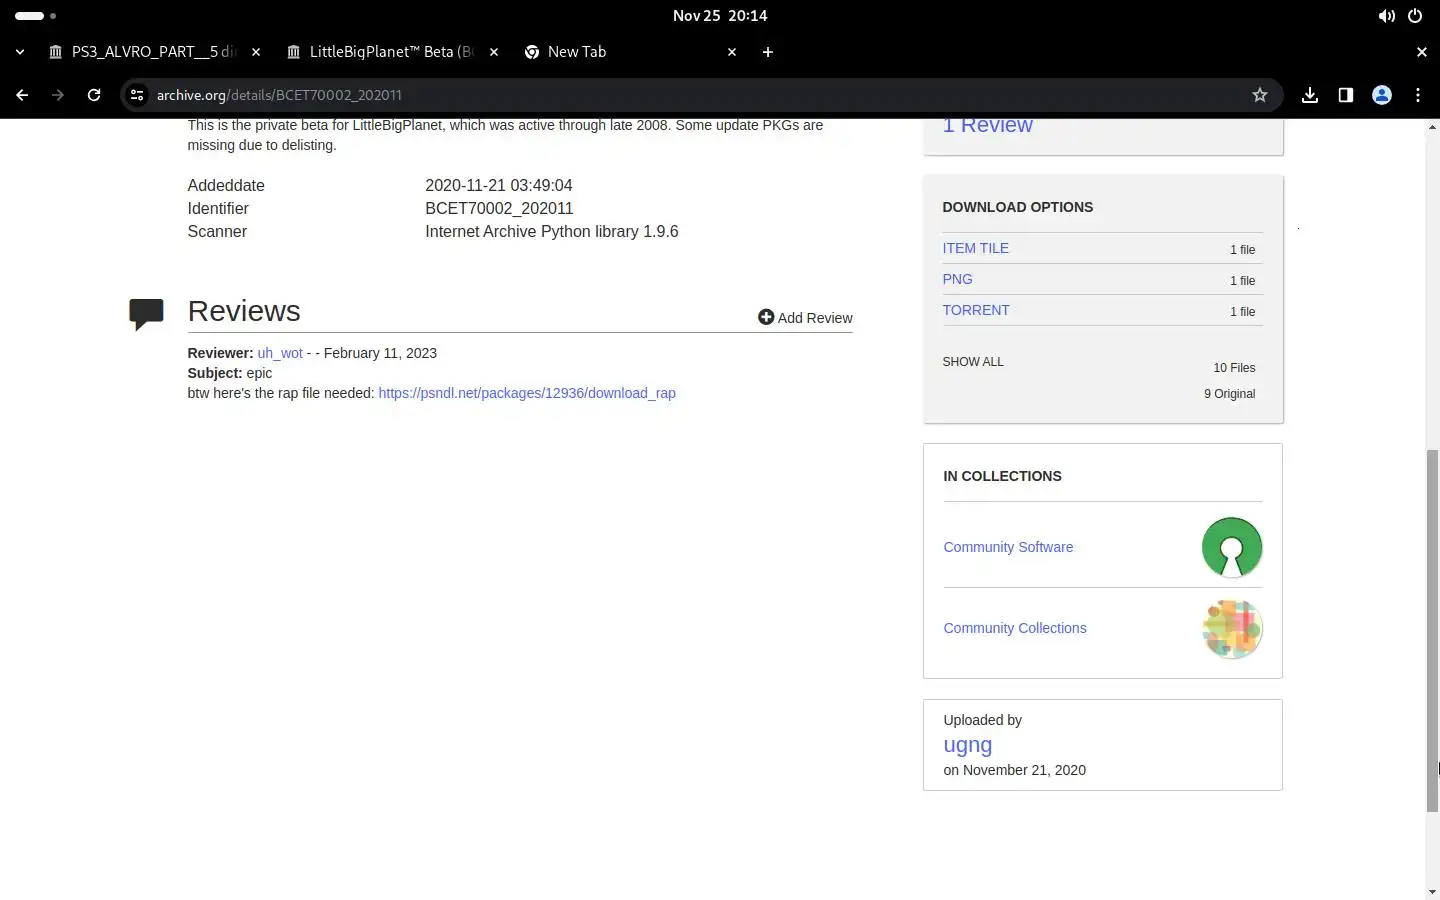Go back to the previous page
This screenshot has height=900, width=1440.
coord(22,95)
